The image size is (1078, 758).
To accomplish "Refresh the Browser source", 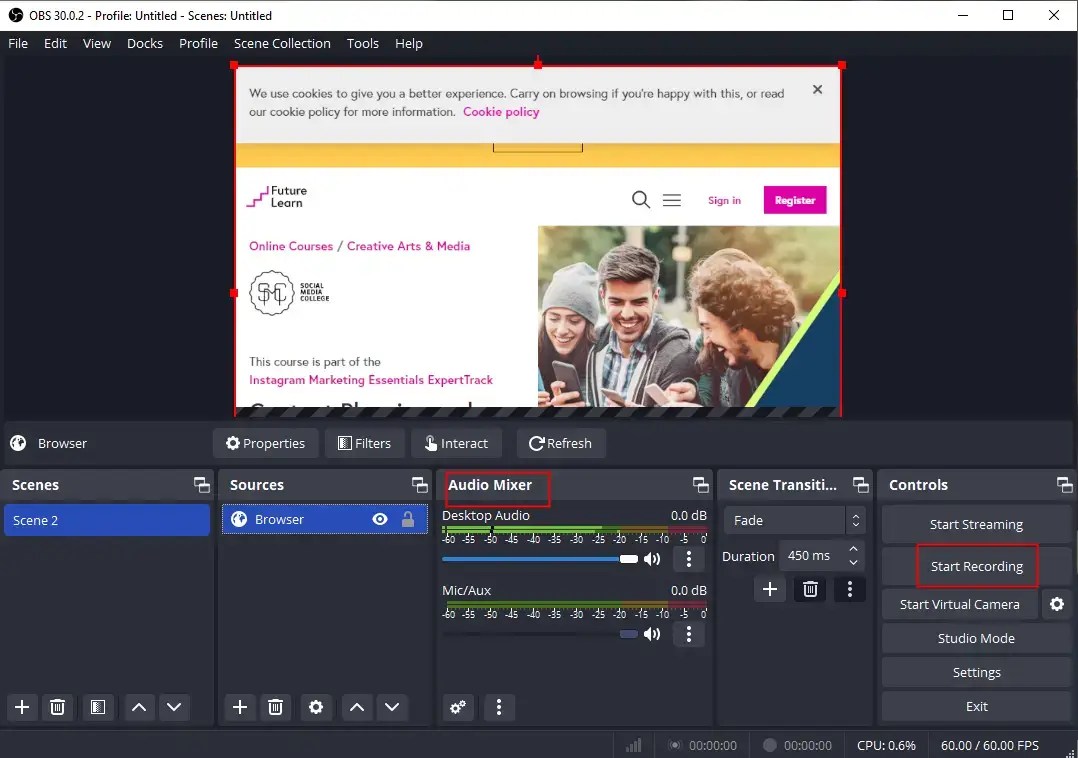I will pyautogui.click(x=560, y=443).
